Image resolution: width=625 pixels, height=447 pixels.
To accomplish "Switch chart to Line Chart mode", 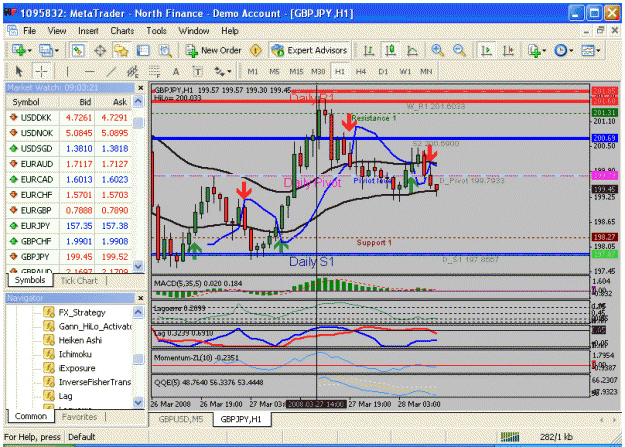I will pyautogui.click(x=412, y=51).
